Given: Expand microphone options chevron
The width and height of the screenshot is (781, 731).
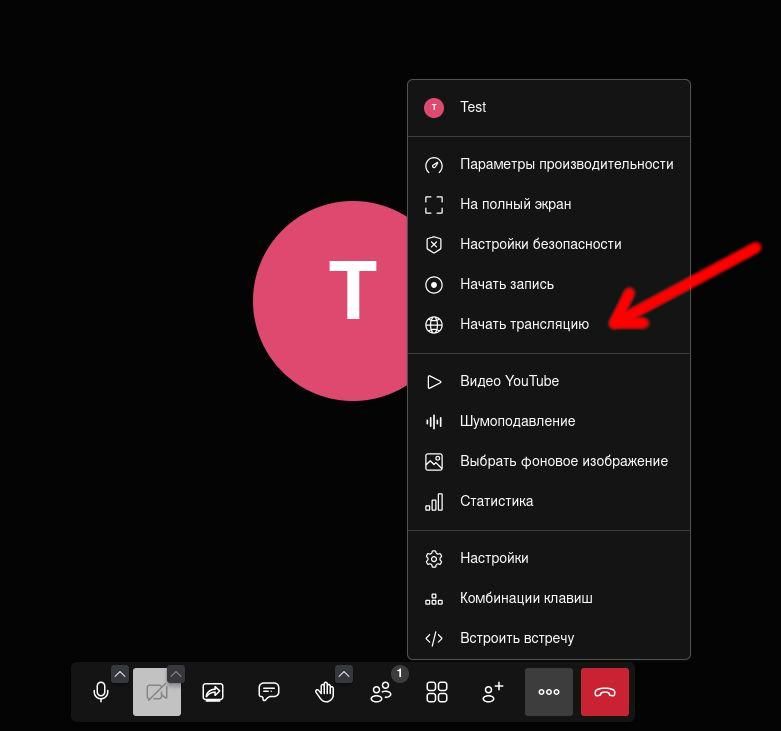Looking at the screenshot, I should [x=120, y=674].
